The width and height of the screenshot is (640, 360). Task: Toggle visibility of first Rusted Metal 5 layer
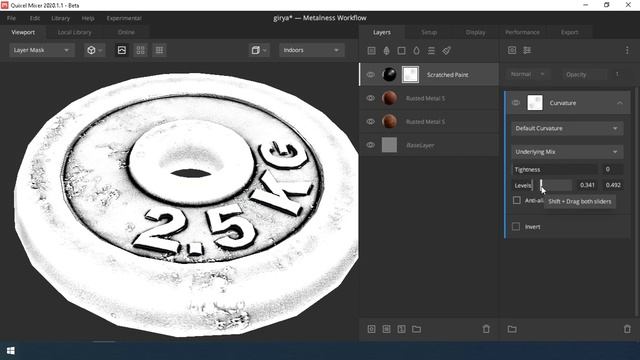point(371,98)
